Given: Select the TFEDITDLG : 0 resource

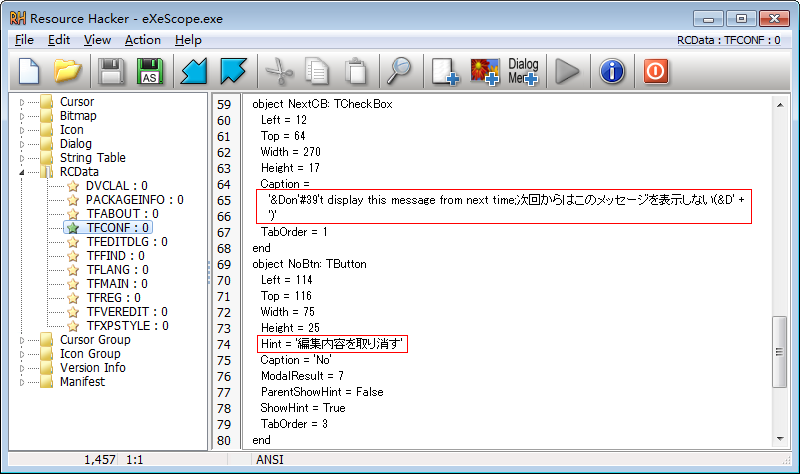Looking at the screenshot, I should 127,242.
